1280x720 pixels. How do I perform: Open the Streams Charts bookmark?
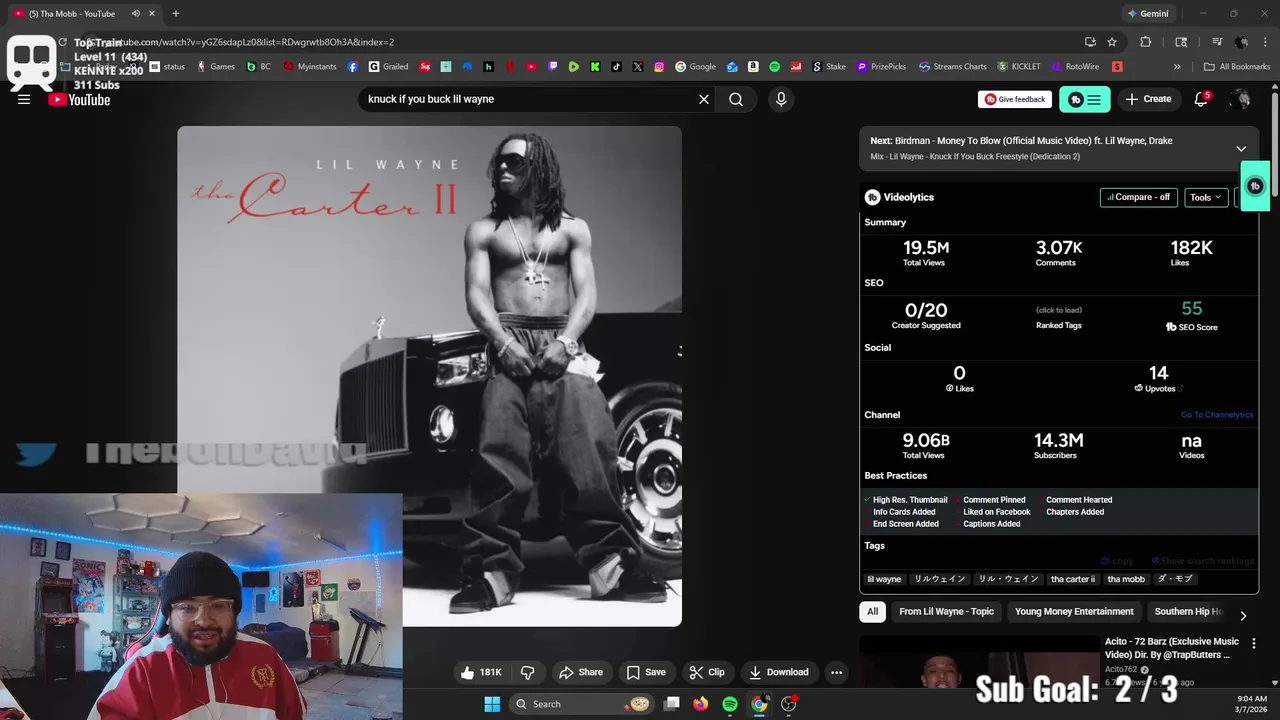point(953,67)
